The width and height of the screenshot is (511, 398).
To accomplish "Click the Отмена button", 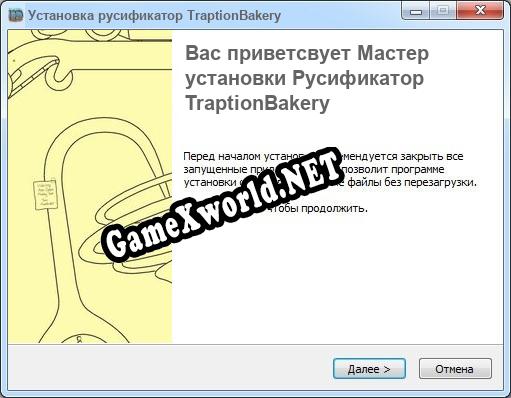I will [x=455, y=369].
